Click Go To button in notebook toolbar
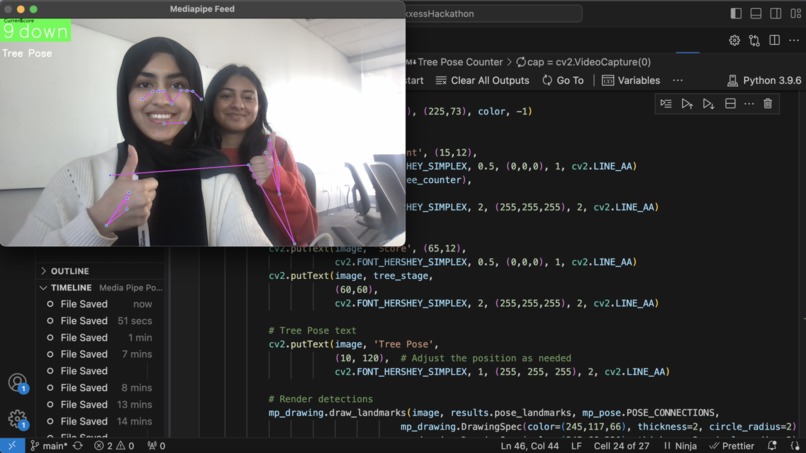This screenshot has width=806, height=453. 563,81
